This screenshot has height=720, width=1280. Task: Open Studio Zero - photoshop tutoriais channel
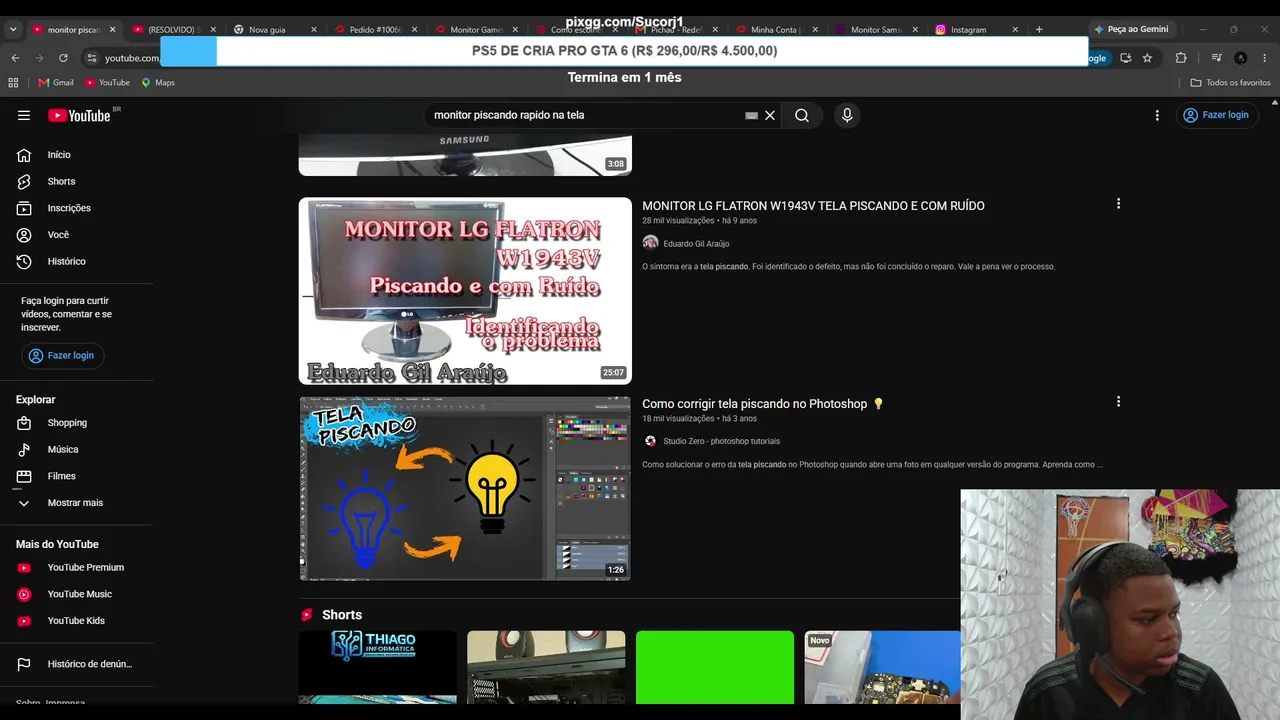coord(721,441)
